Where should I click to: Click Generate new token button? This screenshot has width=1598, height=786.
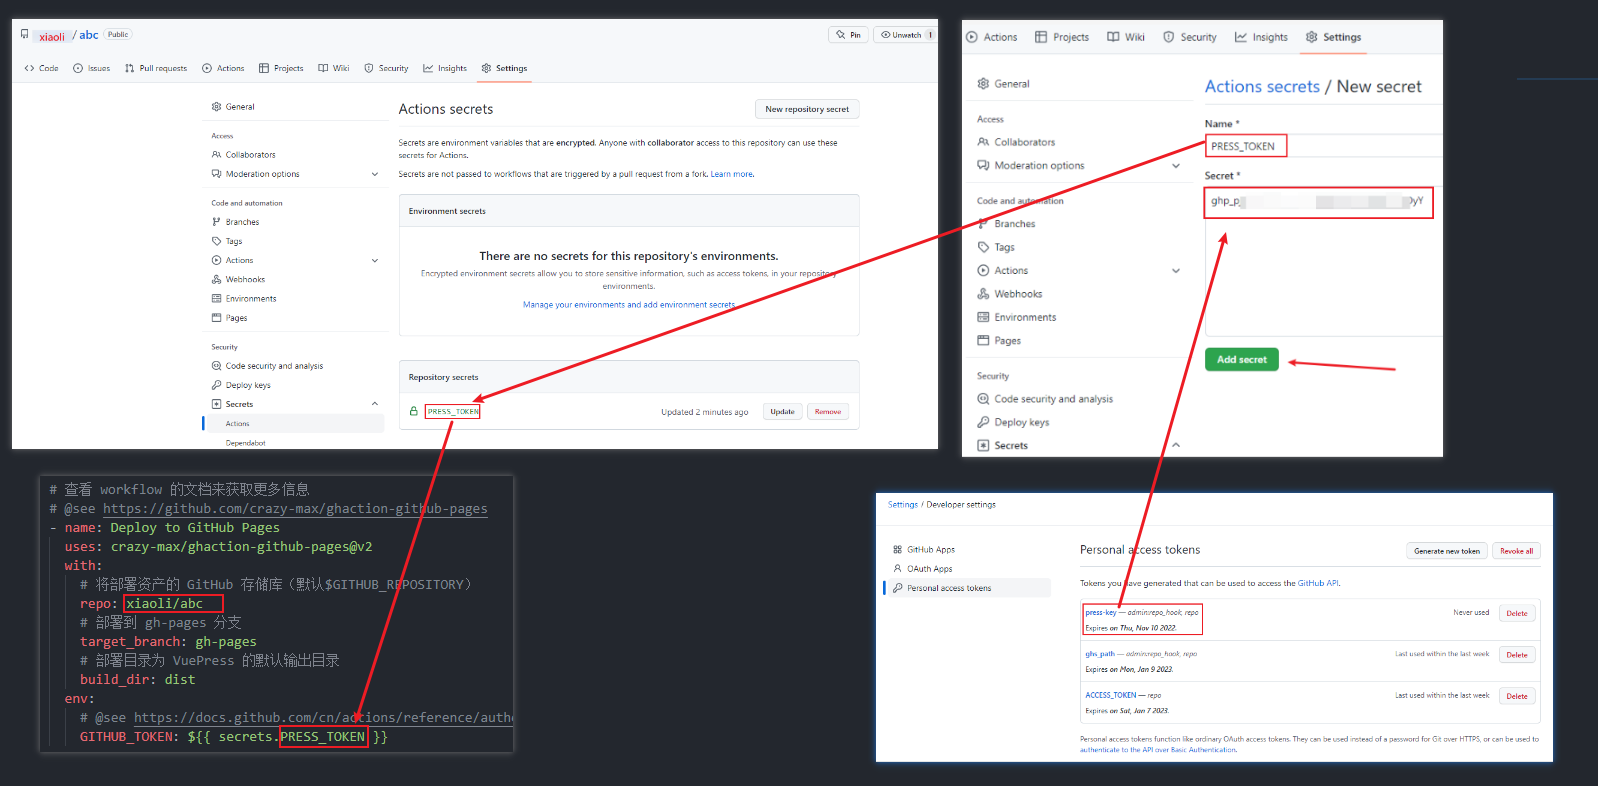pos(1446,551)
